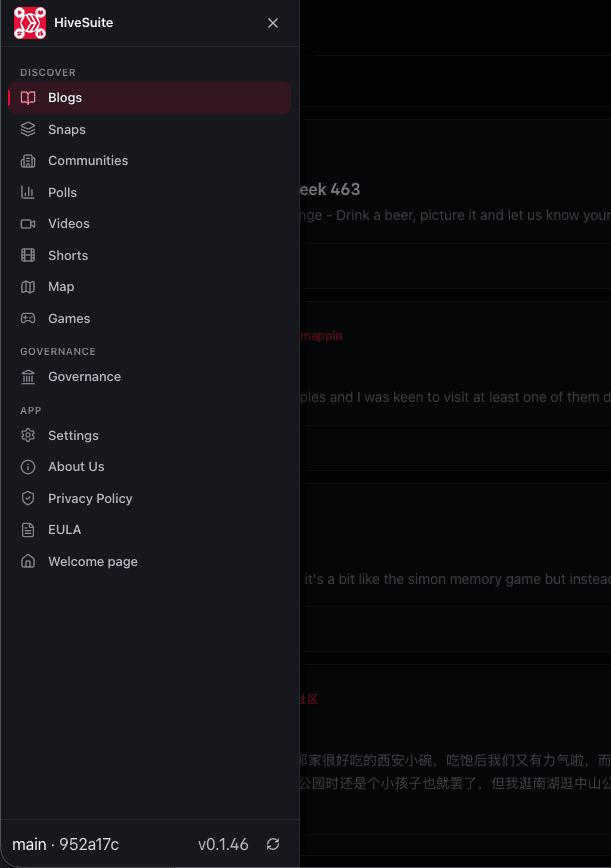This screenshot has height=868, width=611.
Task: Open the Governance page
Action: (149, 377)
